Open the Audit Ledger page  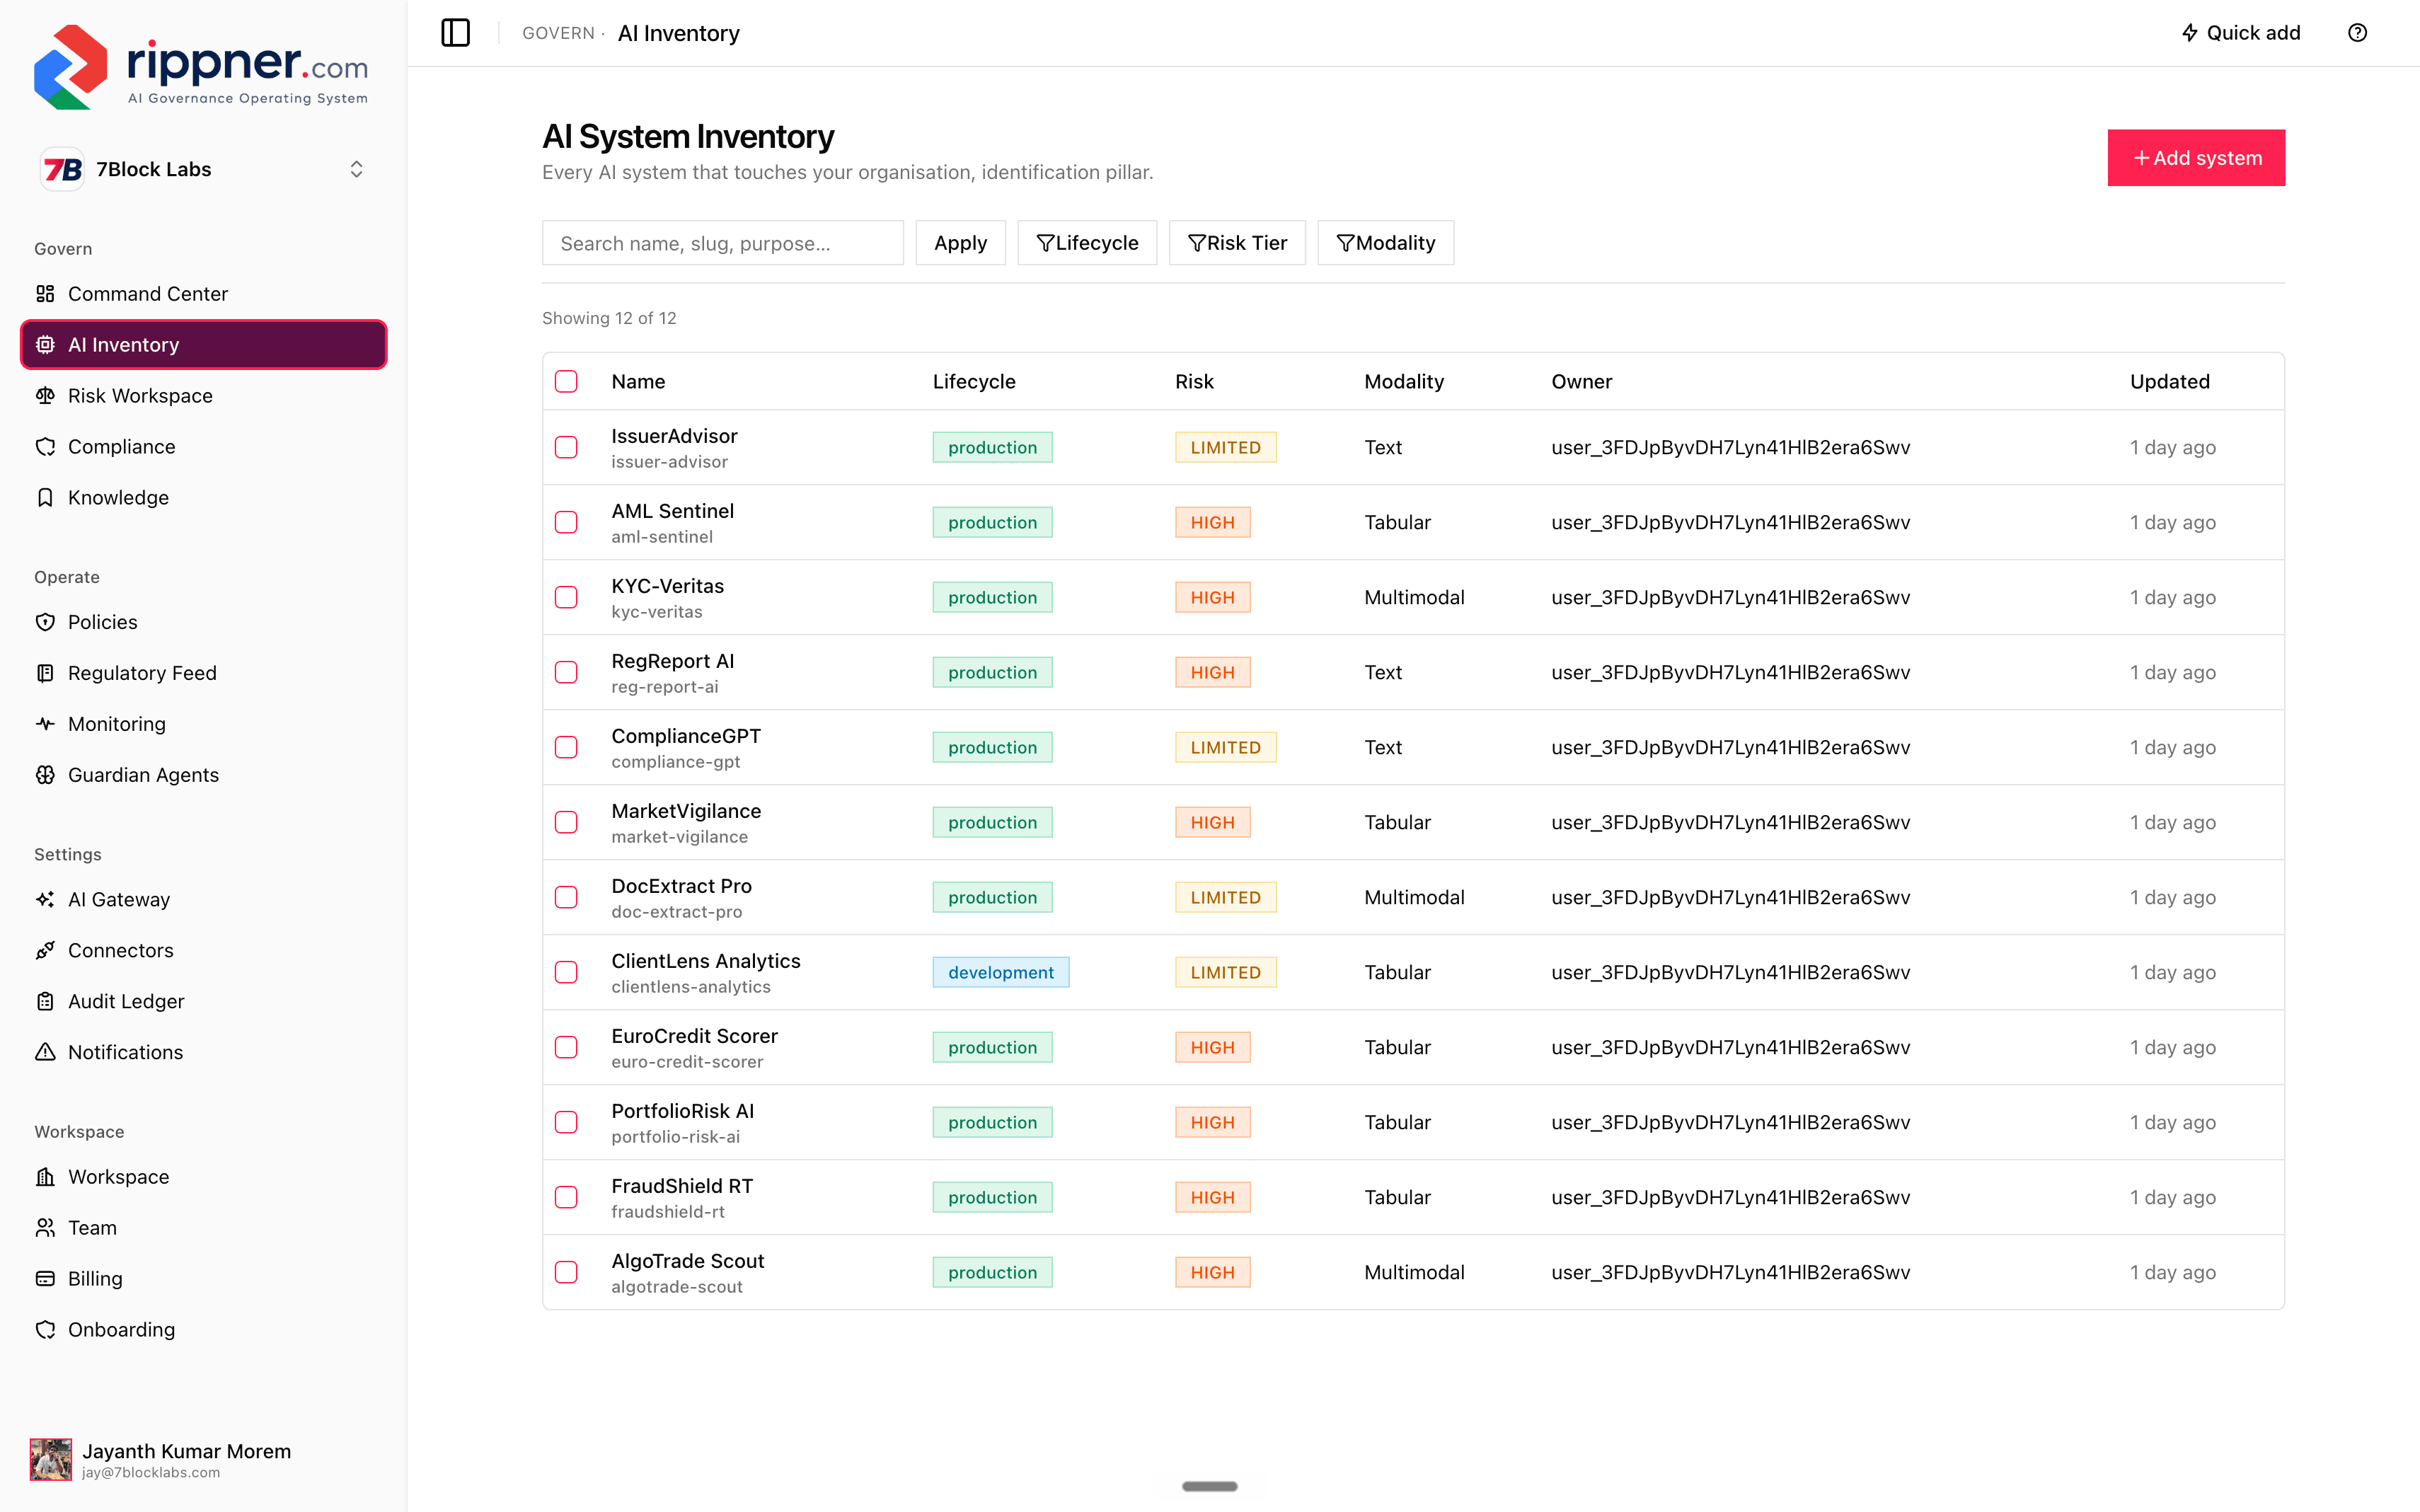pyautogui.click(x=203, y=1002)
